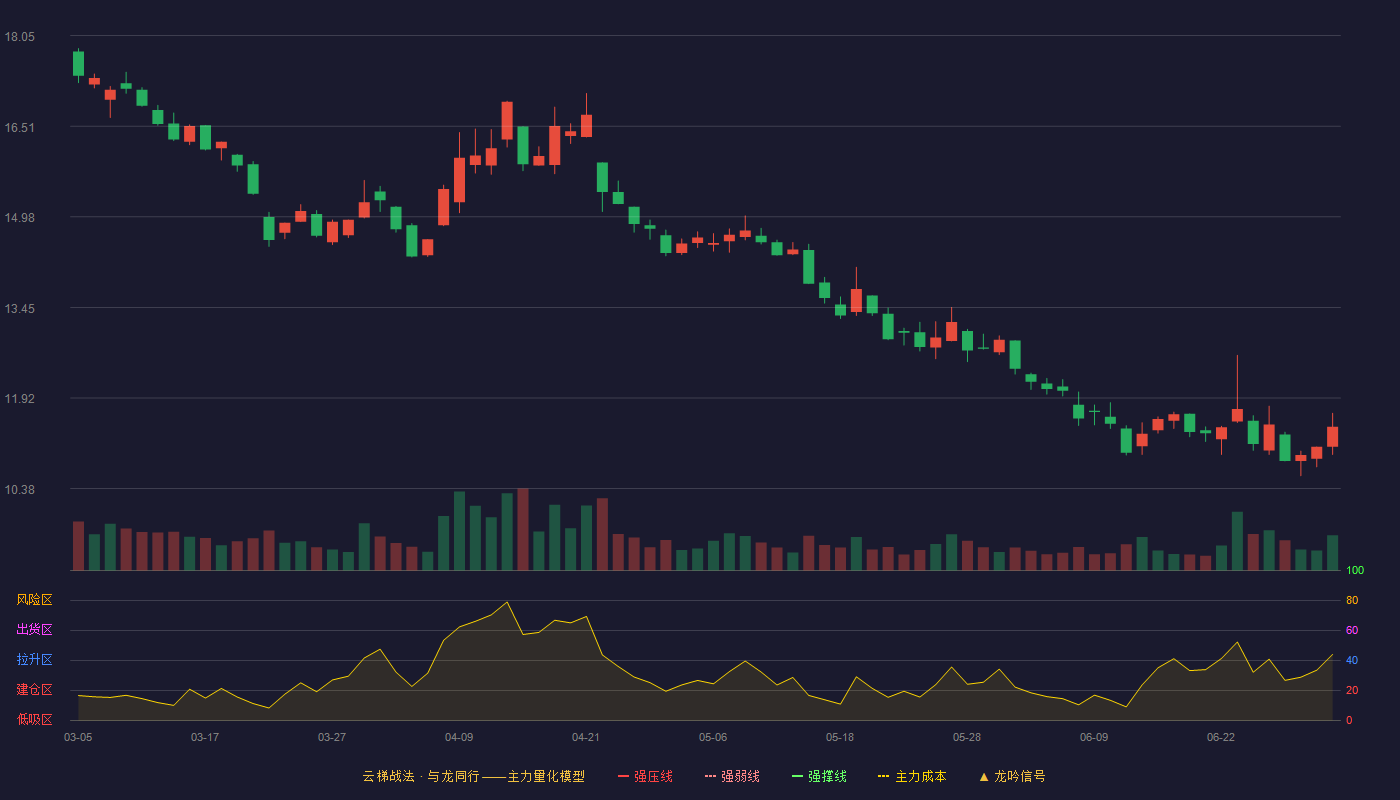
Task: Select the 低吸区 zone label
Action: (x=34, y=718)
